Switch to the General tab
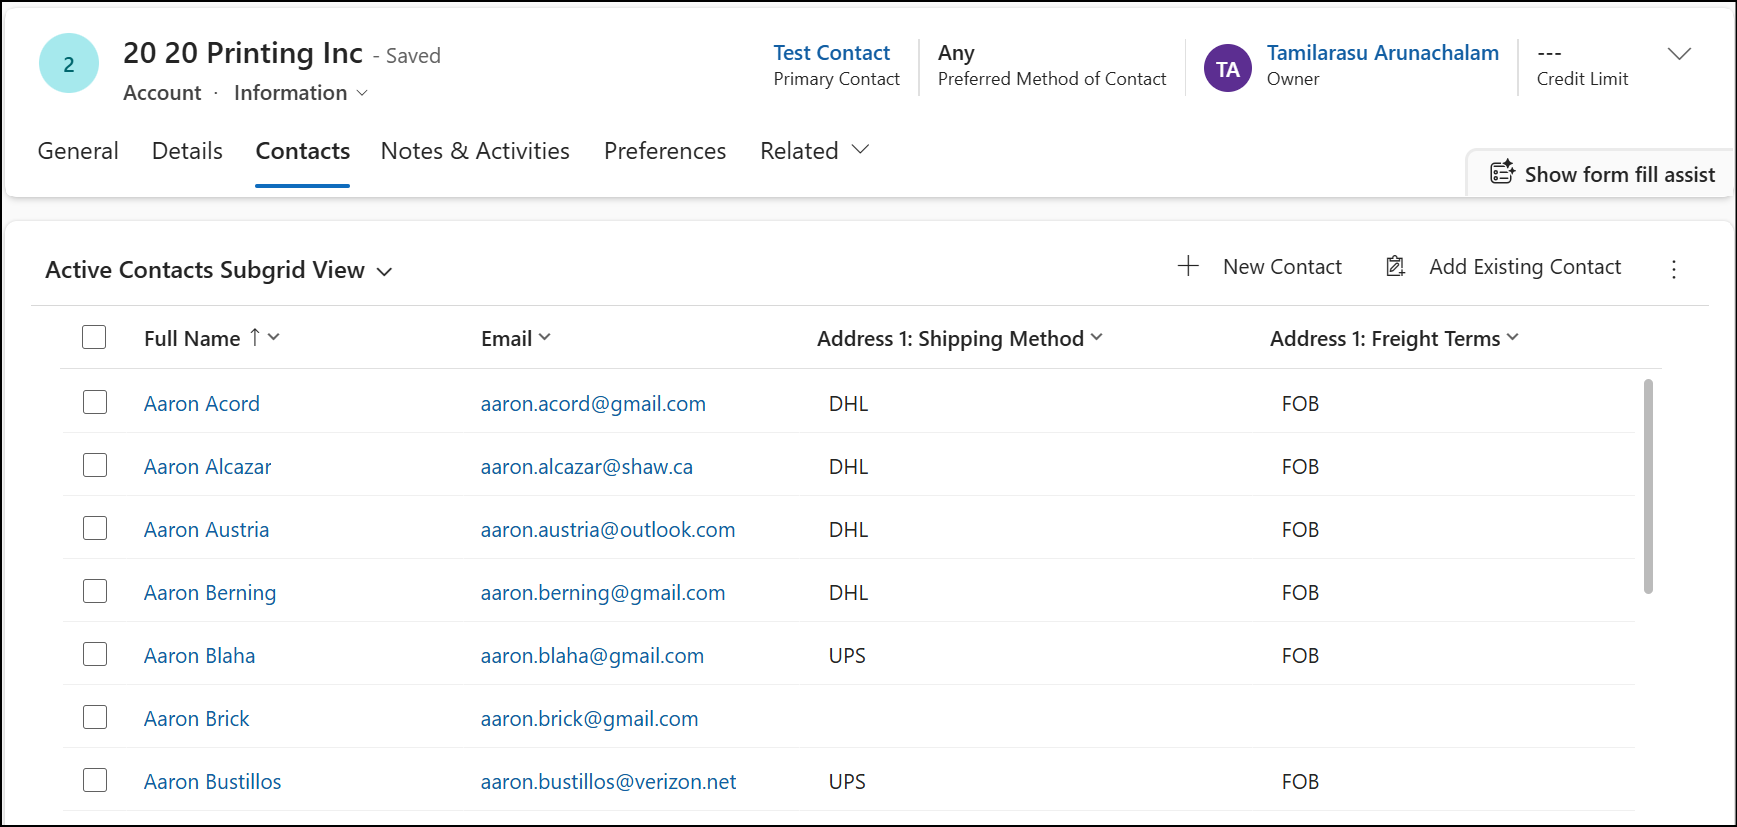 click(x=78, y=151)
